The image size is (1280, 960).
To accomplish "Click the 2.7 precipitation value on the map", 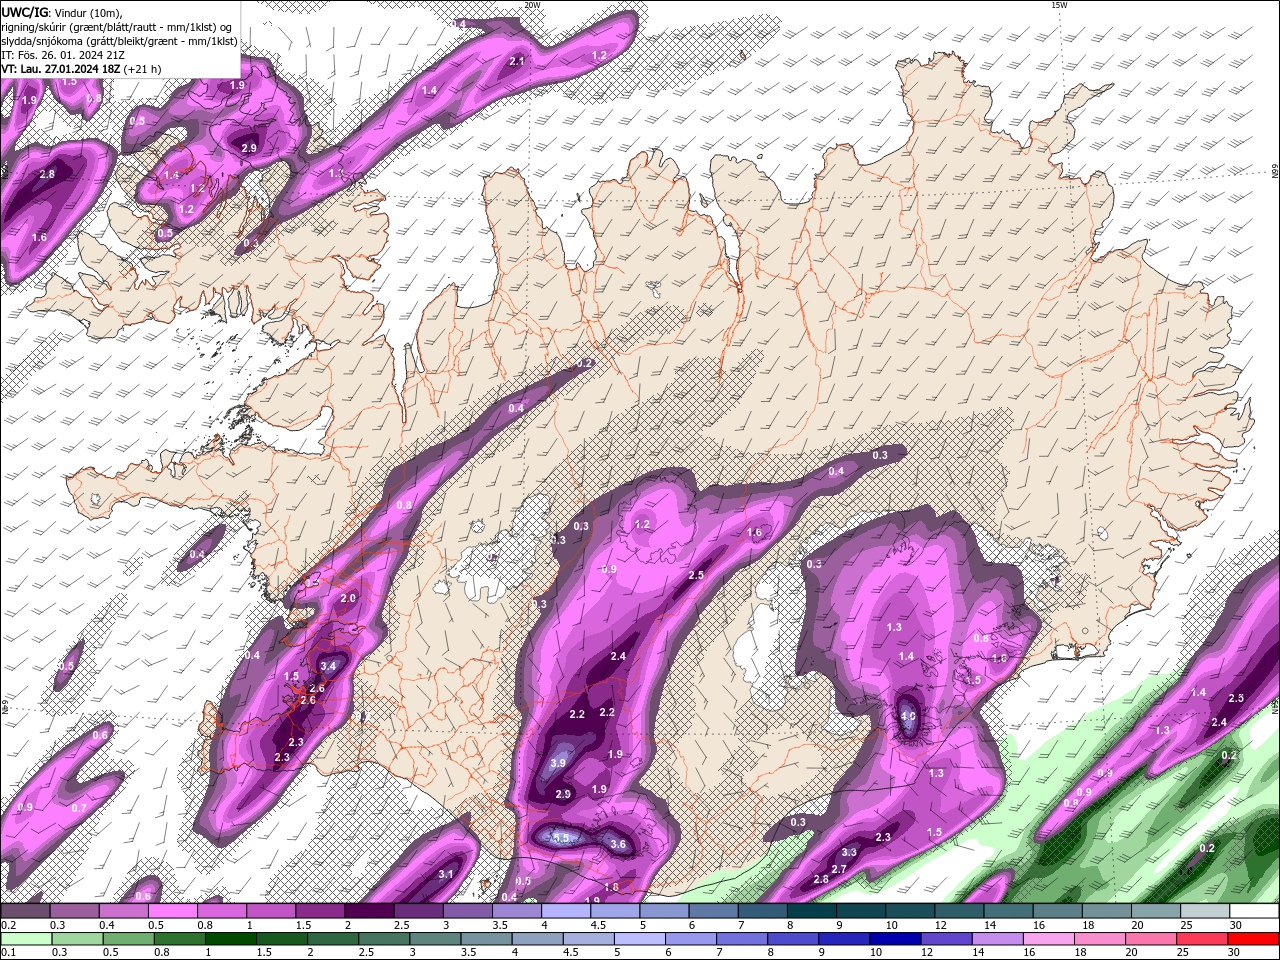I will (839, 869).
